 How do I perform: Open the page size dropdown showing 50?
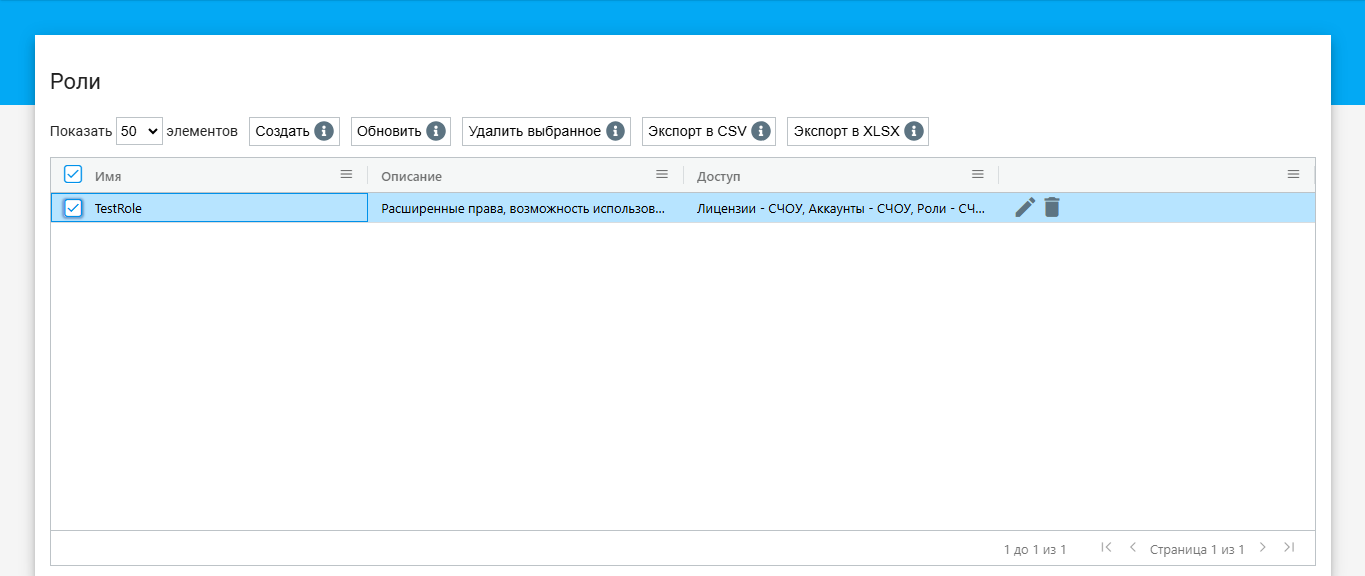[139, 131]
